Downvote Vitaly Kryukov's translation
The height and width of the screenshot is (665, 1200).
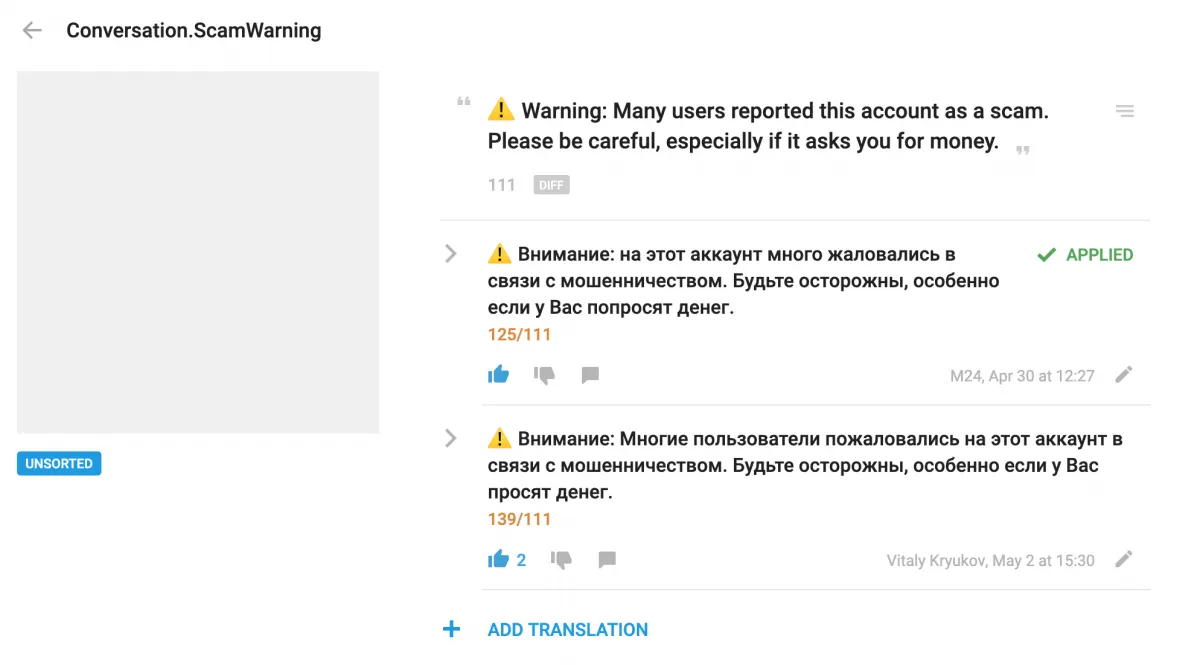[561, 560]
